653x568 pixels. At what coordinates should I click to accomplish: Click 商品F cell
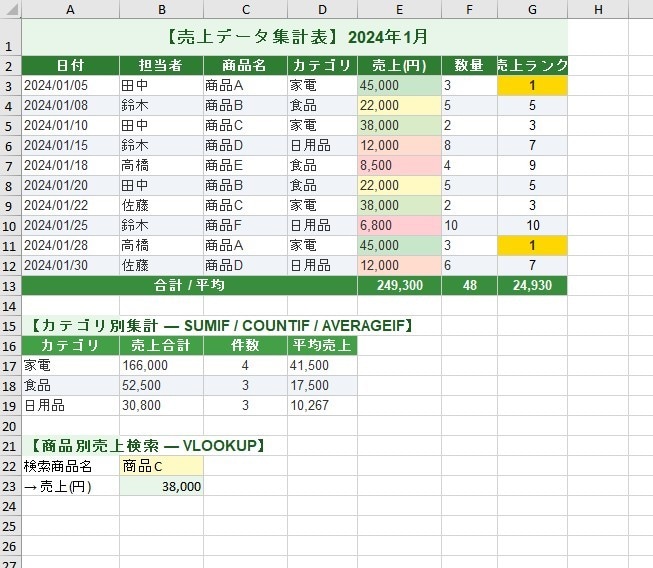pyautogui.click(x=245, y=225)
